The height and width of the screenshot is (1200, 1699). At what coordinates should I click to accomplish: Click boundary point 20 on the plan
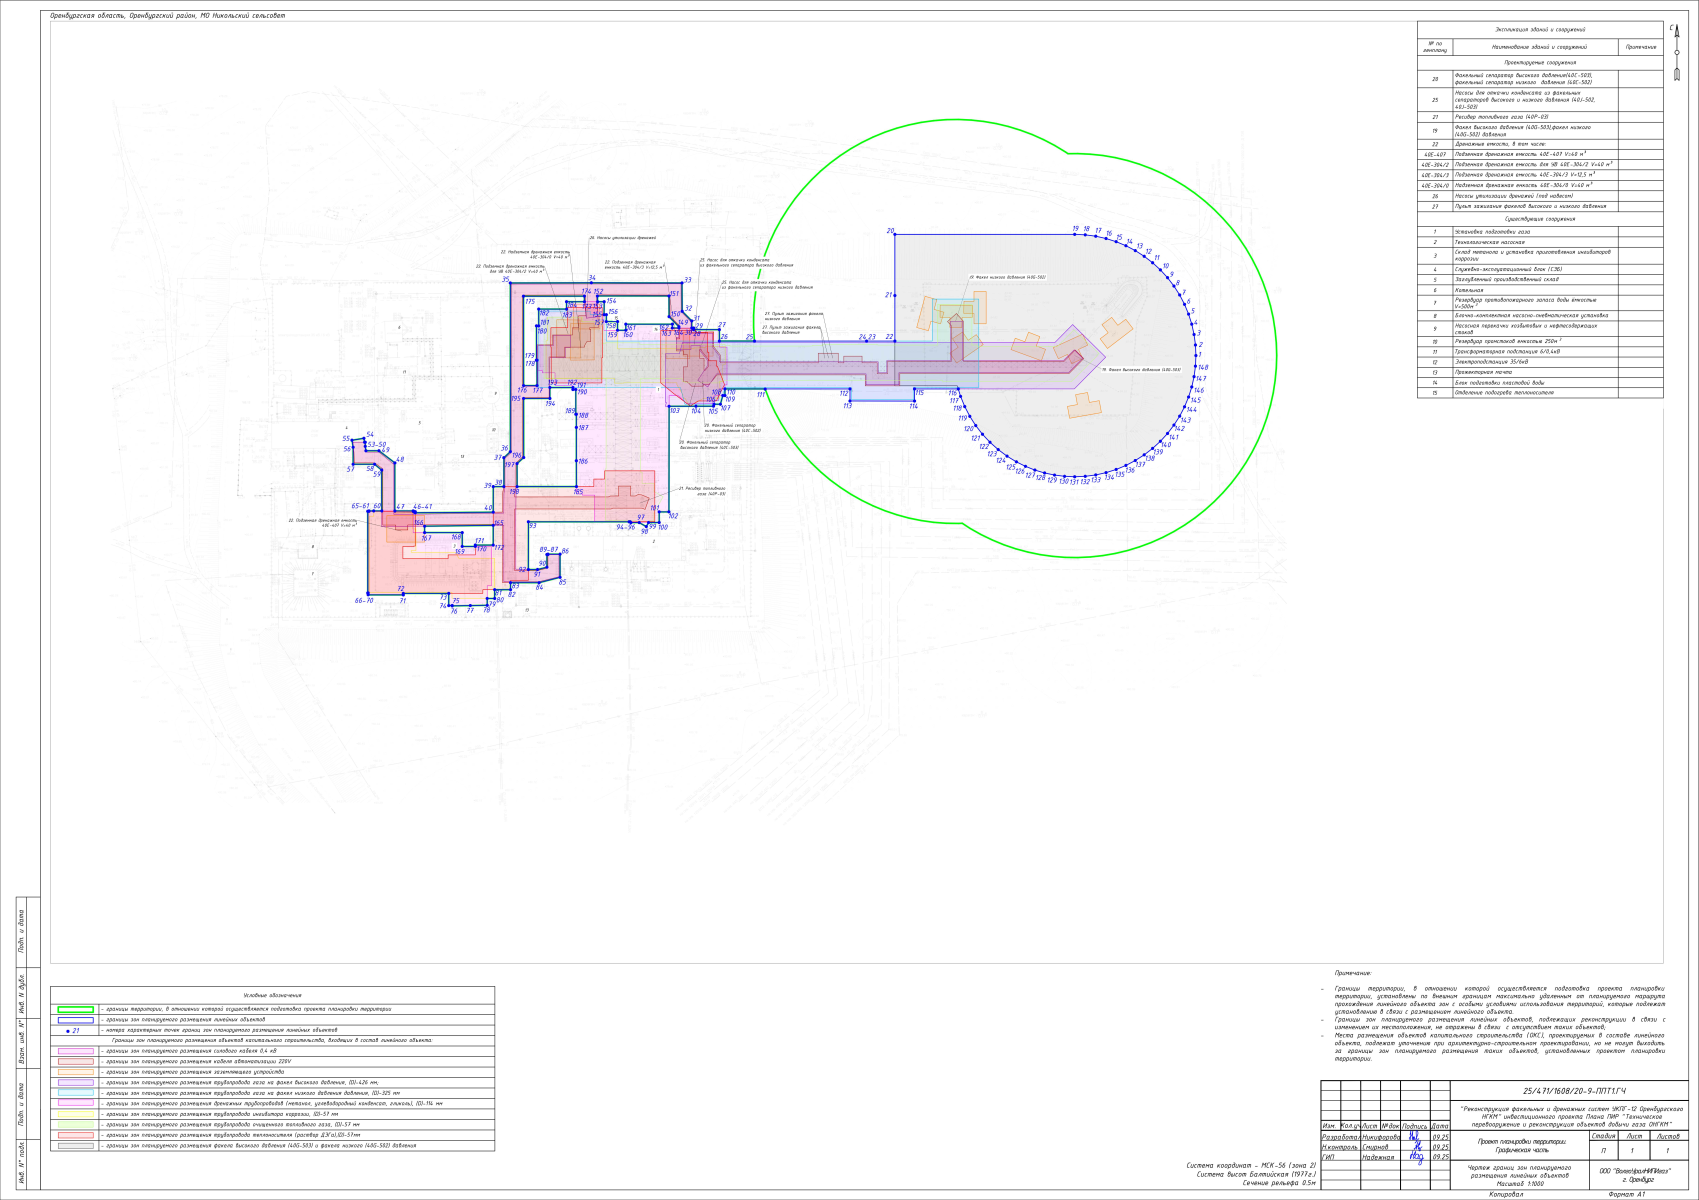coord(894,234)
